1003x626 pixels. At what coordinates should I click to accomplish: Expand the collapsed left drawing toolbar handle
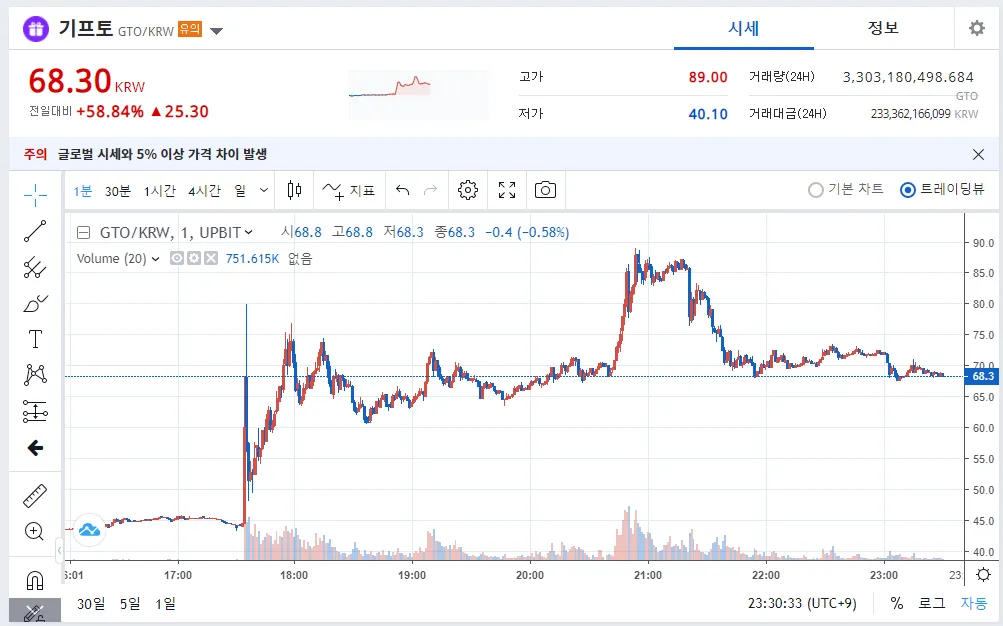click(59, 550)
